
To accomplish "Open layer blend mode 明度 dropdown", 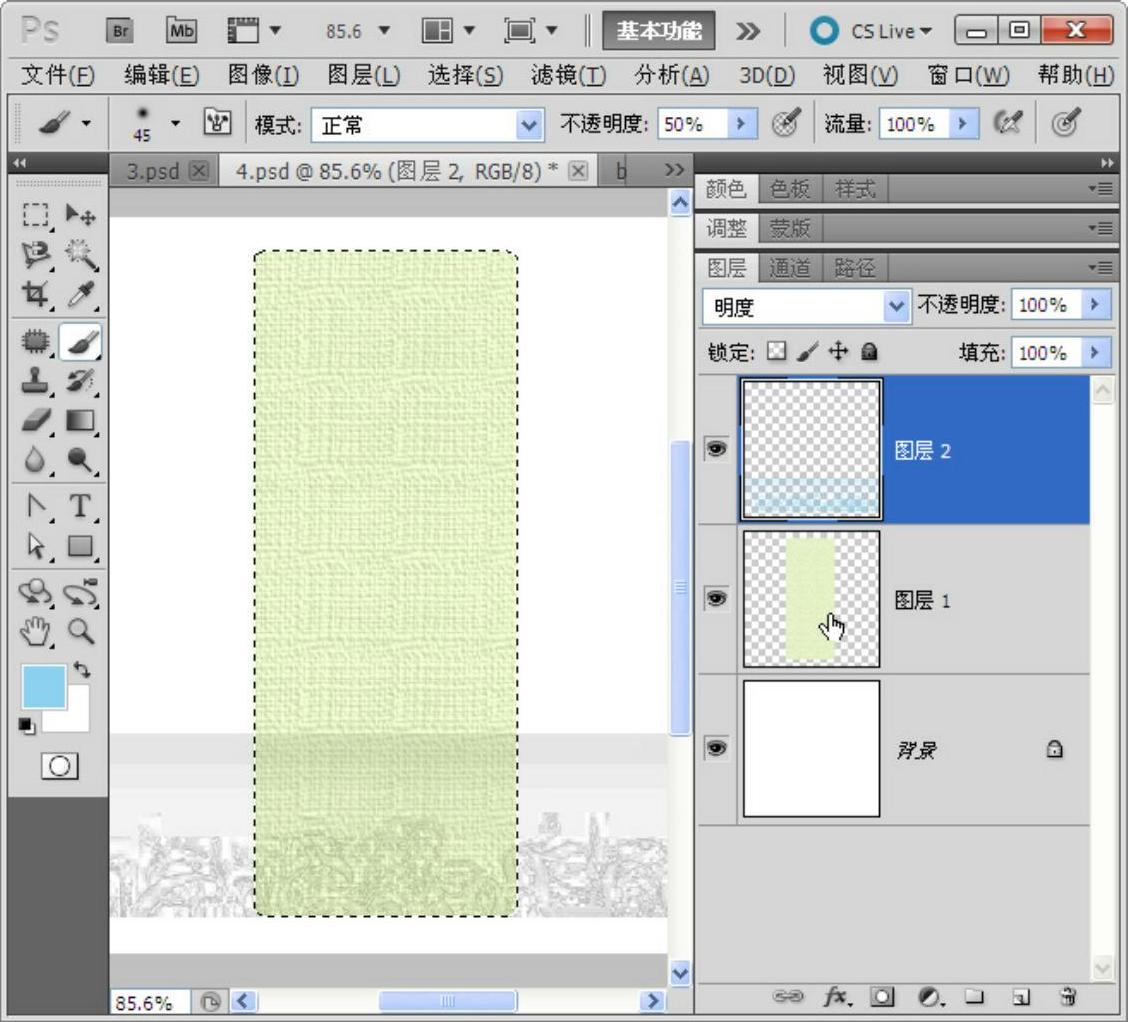I will pos(895,306).
